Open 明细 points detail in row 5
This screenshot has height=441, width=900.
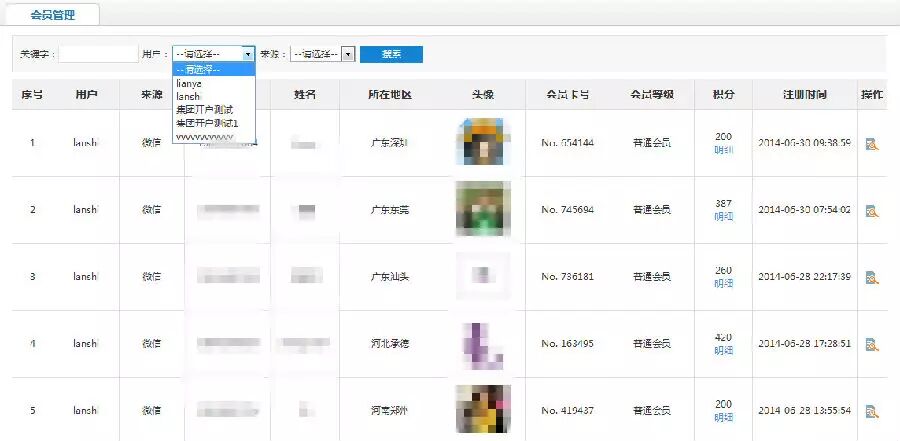click(723, 417)
